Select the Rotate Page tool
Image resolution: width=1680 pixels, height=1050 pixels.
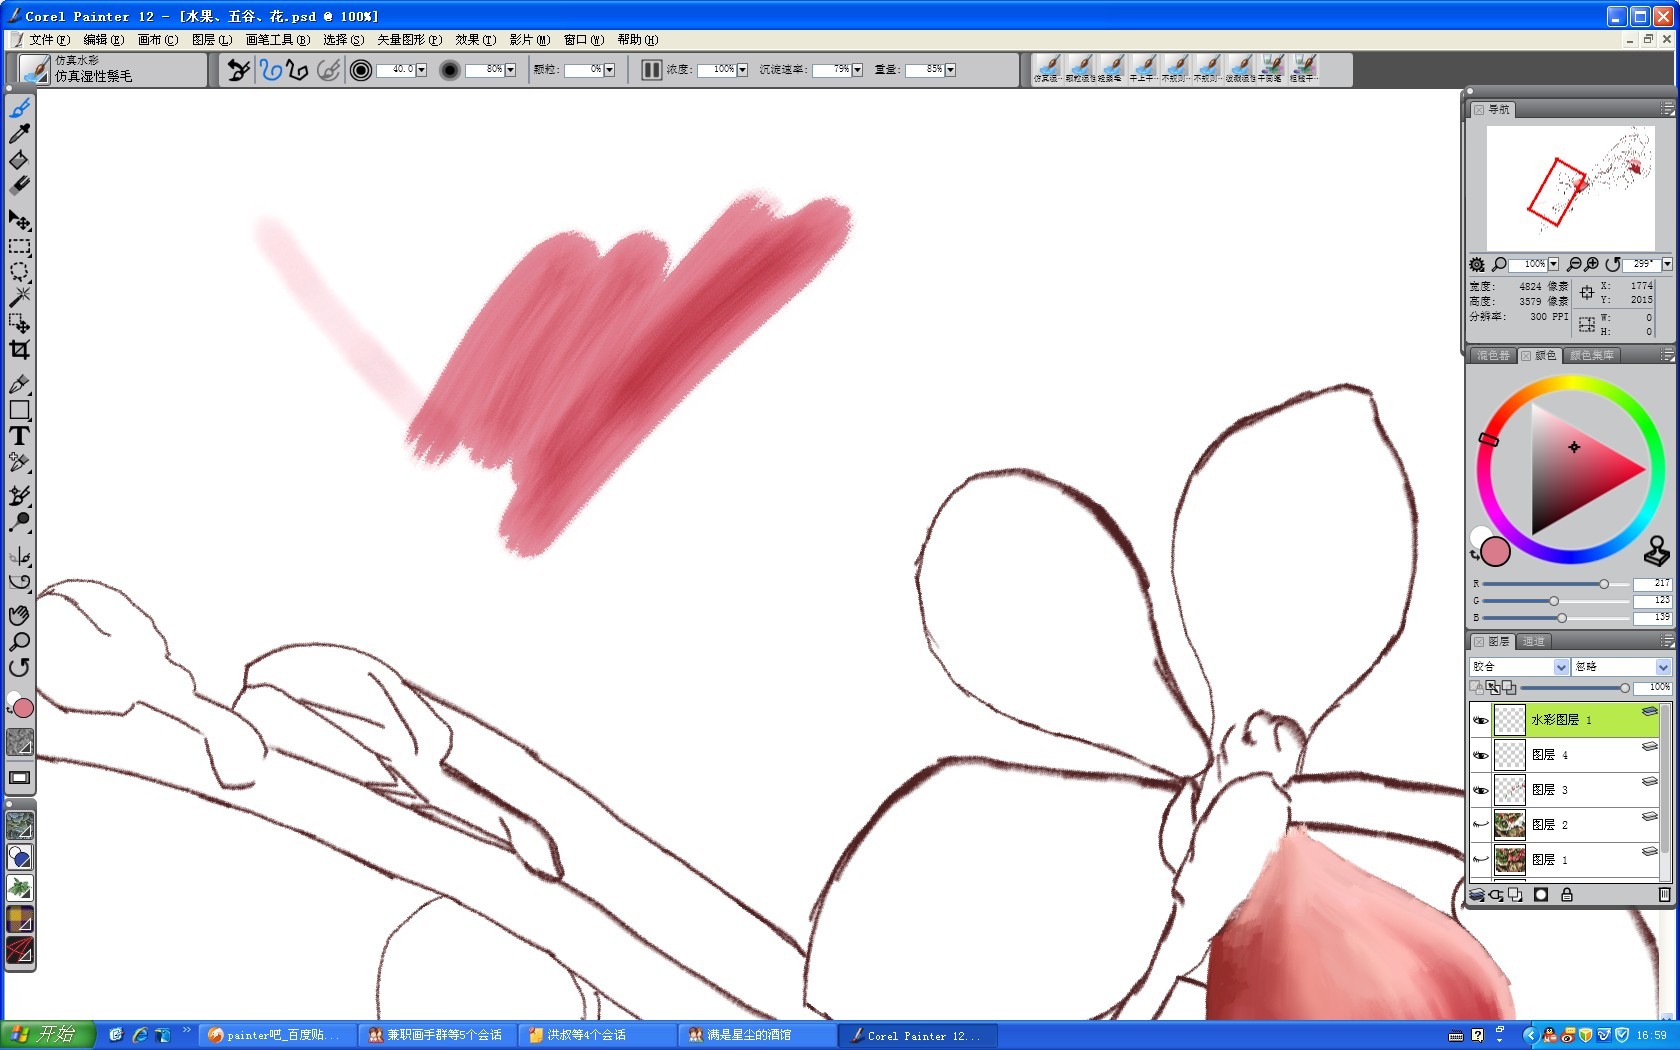[20, 668]
